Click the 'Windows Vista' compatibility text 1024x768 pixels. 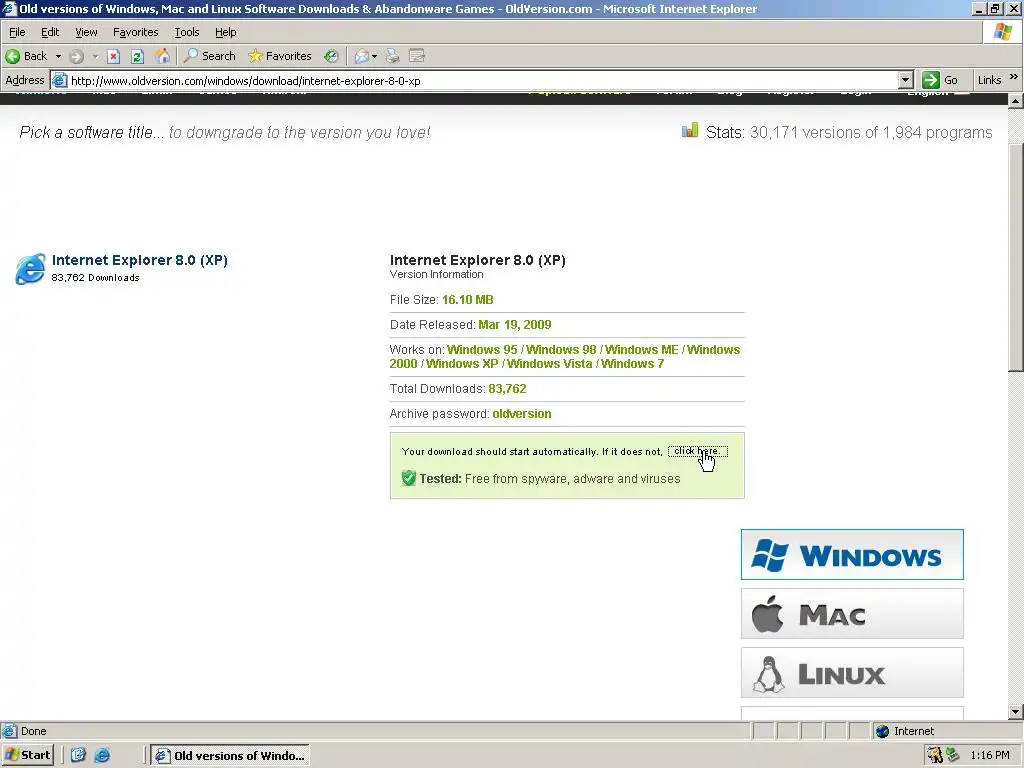(550, 364)
